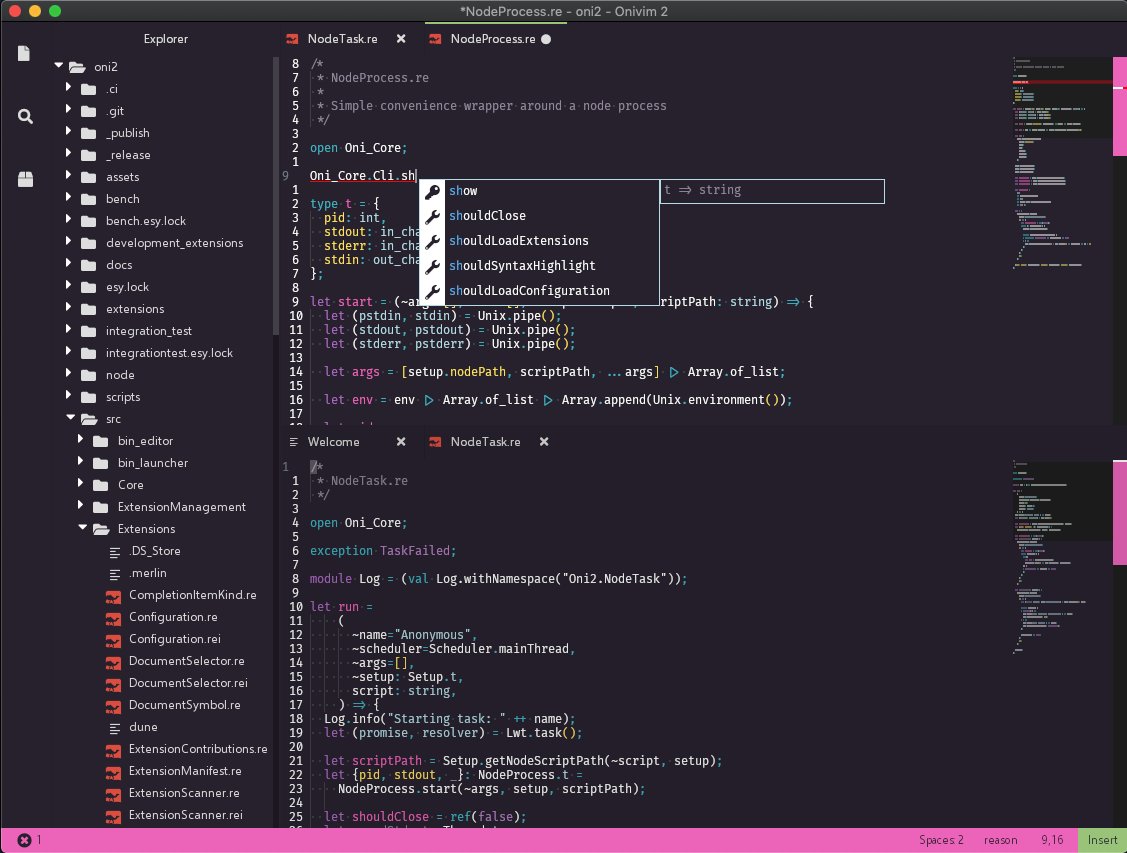Click the top editor pink scrollbar thumb
The width and height of the screenshot is (1127, 853).
(x=1120, y=106)
